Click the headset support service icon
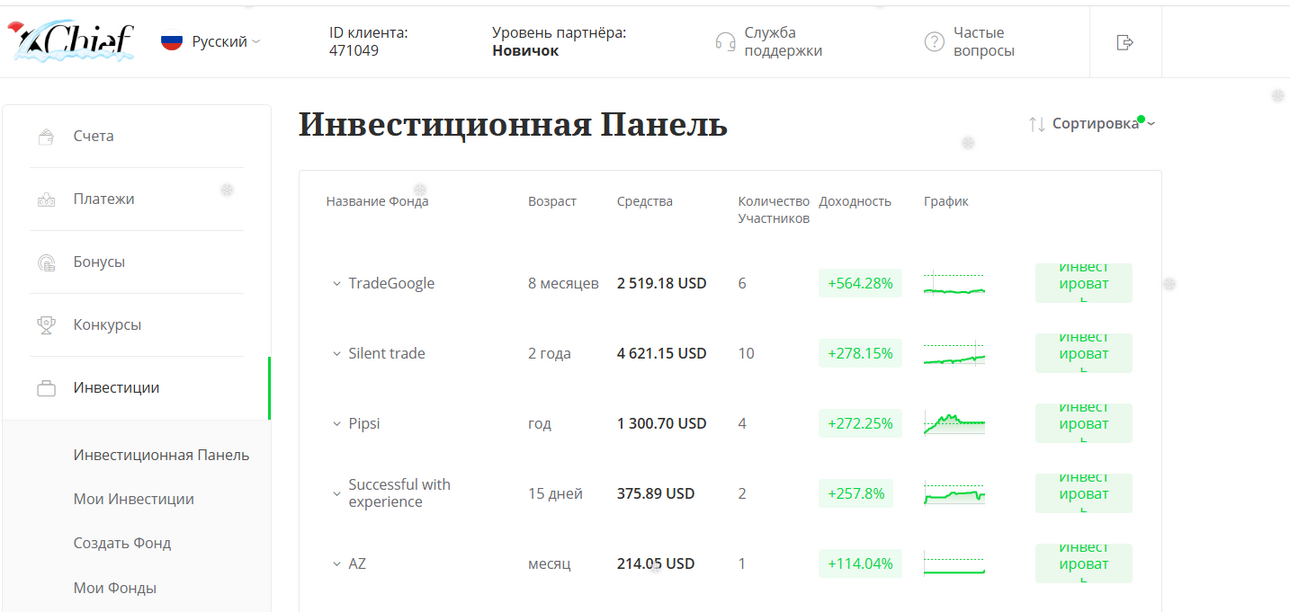This screenshot has height=612, width=1290. tap(726, 42)
